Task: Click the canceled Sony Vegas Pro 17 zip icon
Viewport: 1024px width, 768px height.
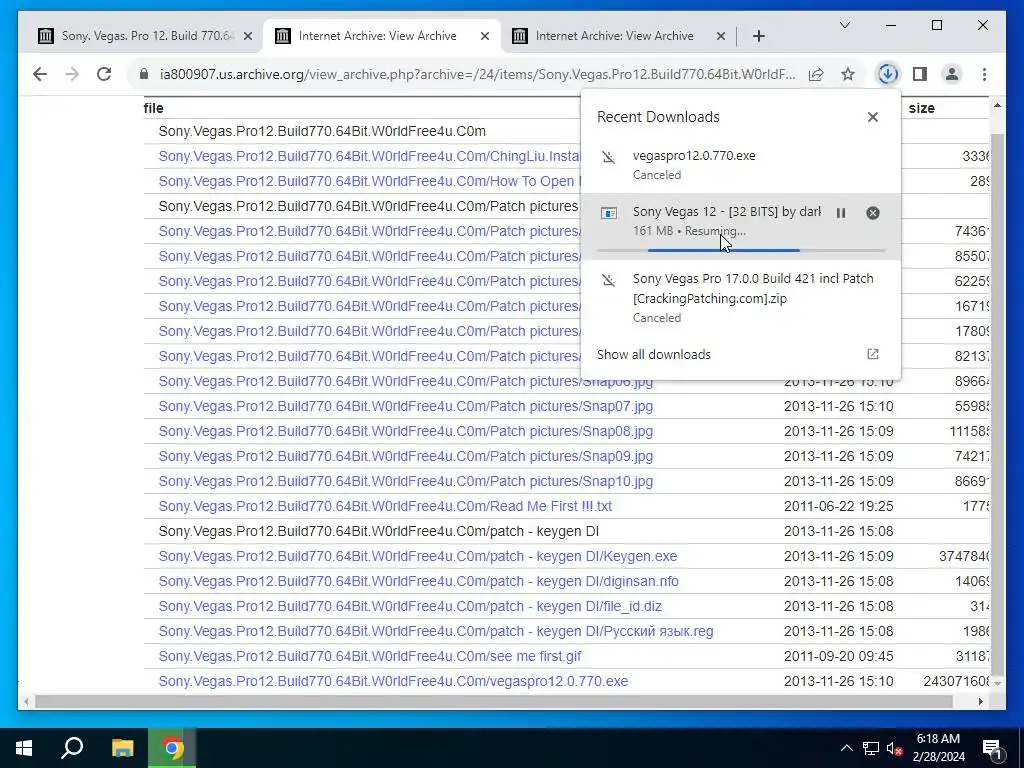Action: click(608, 280)
